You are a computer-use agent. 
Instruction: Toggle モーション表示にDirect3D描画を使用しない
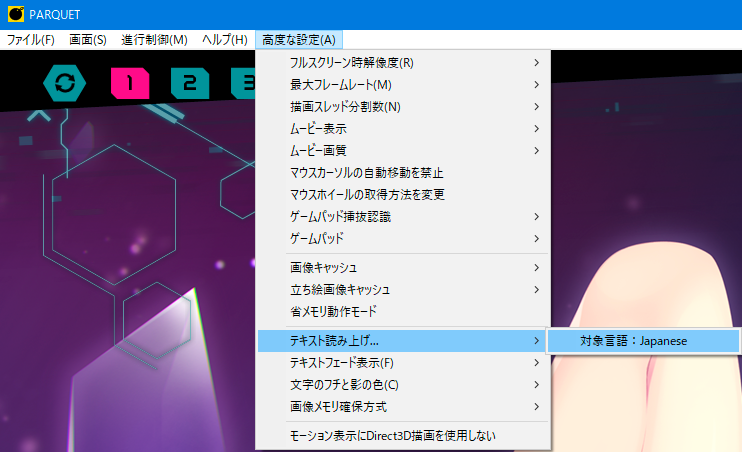tap(392, 435)
